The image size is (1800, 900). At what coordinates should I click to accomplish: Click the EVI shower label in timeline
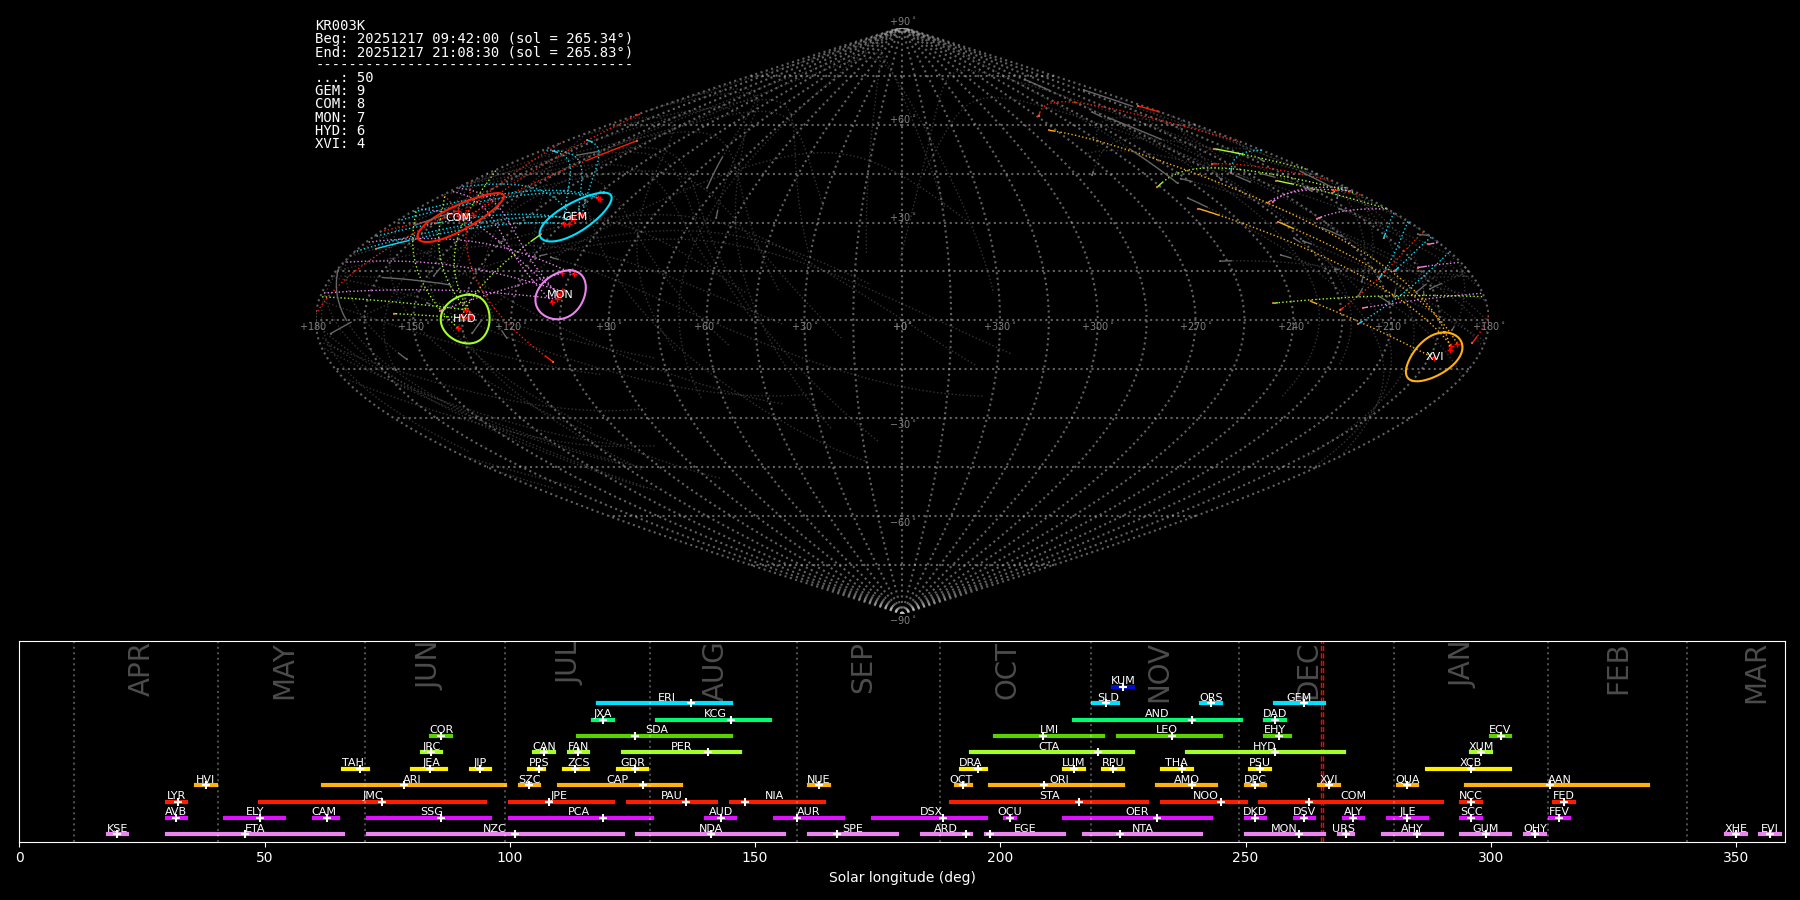[1769, 829]
